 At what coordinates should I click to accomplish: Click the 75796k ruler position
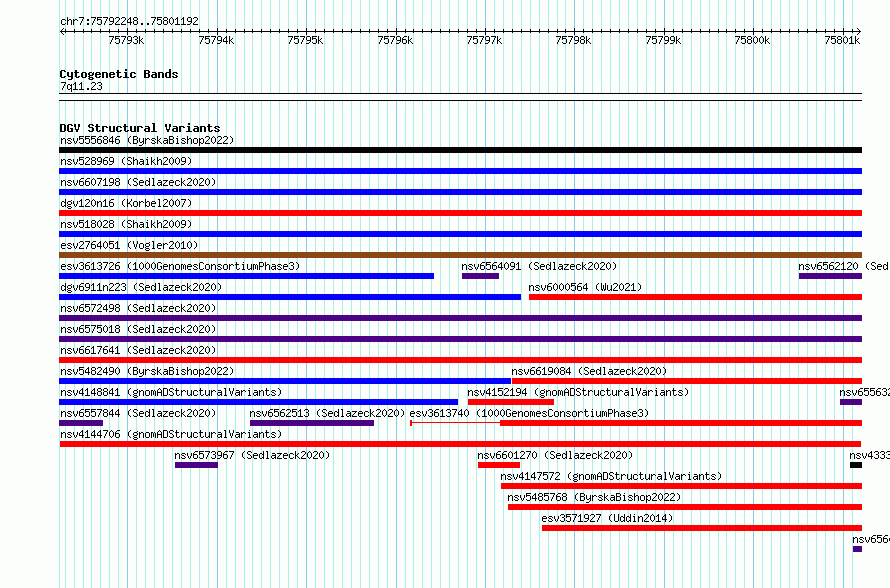[x=395, y=40]
